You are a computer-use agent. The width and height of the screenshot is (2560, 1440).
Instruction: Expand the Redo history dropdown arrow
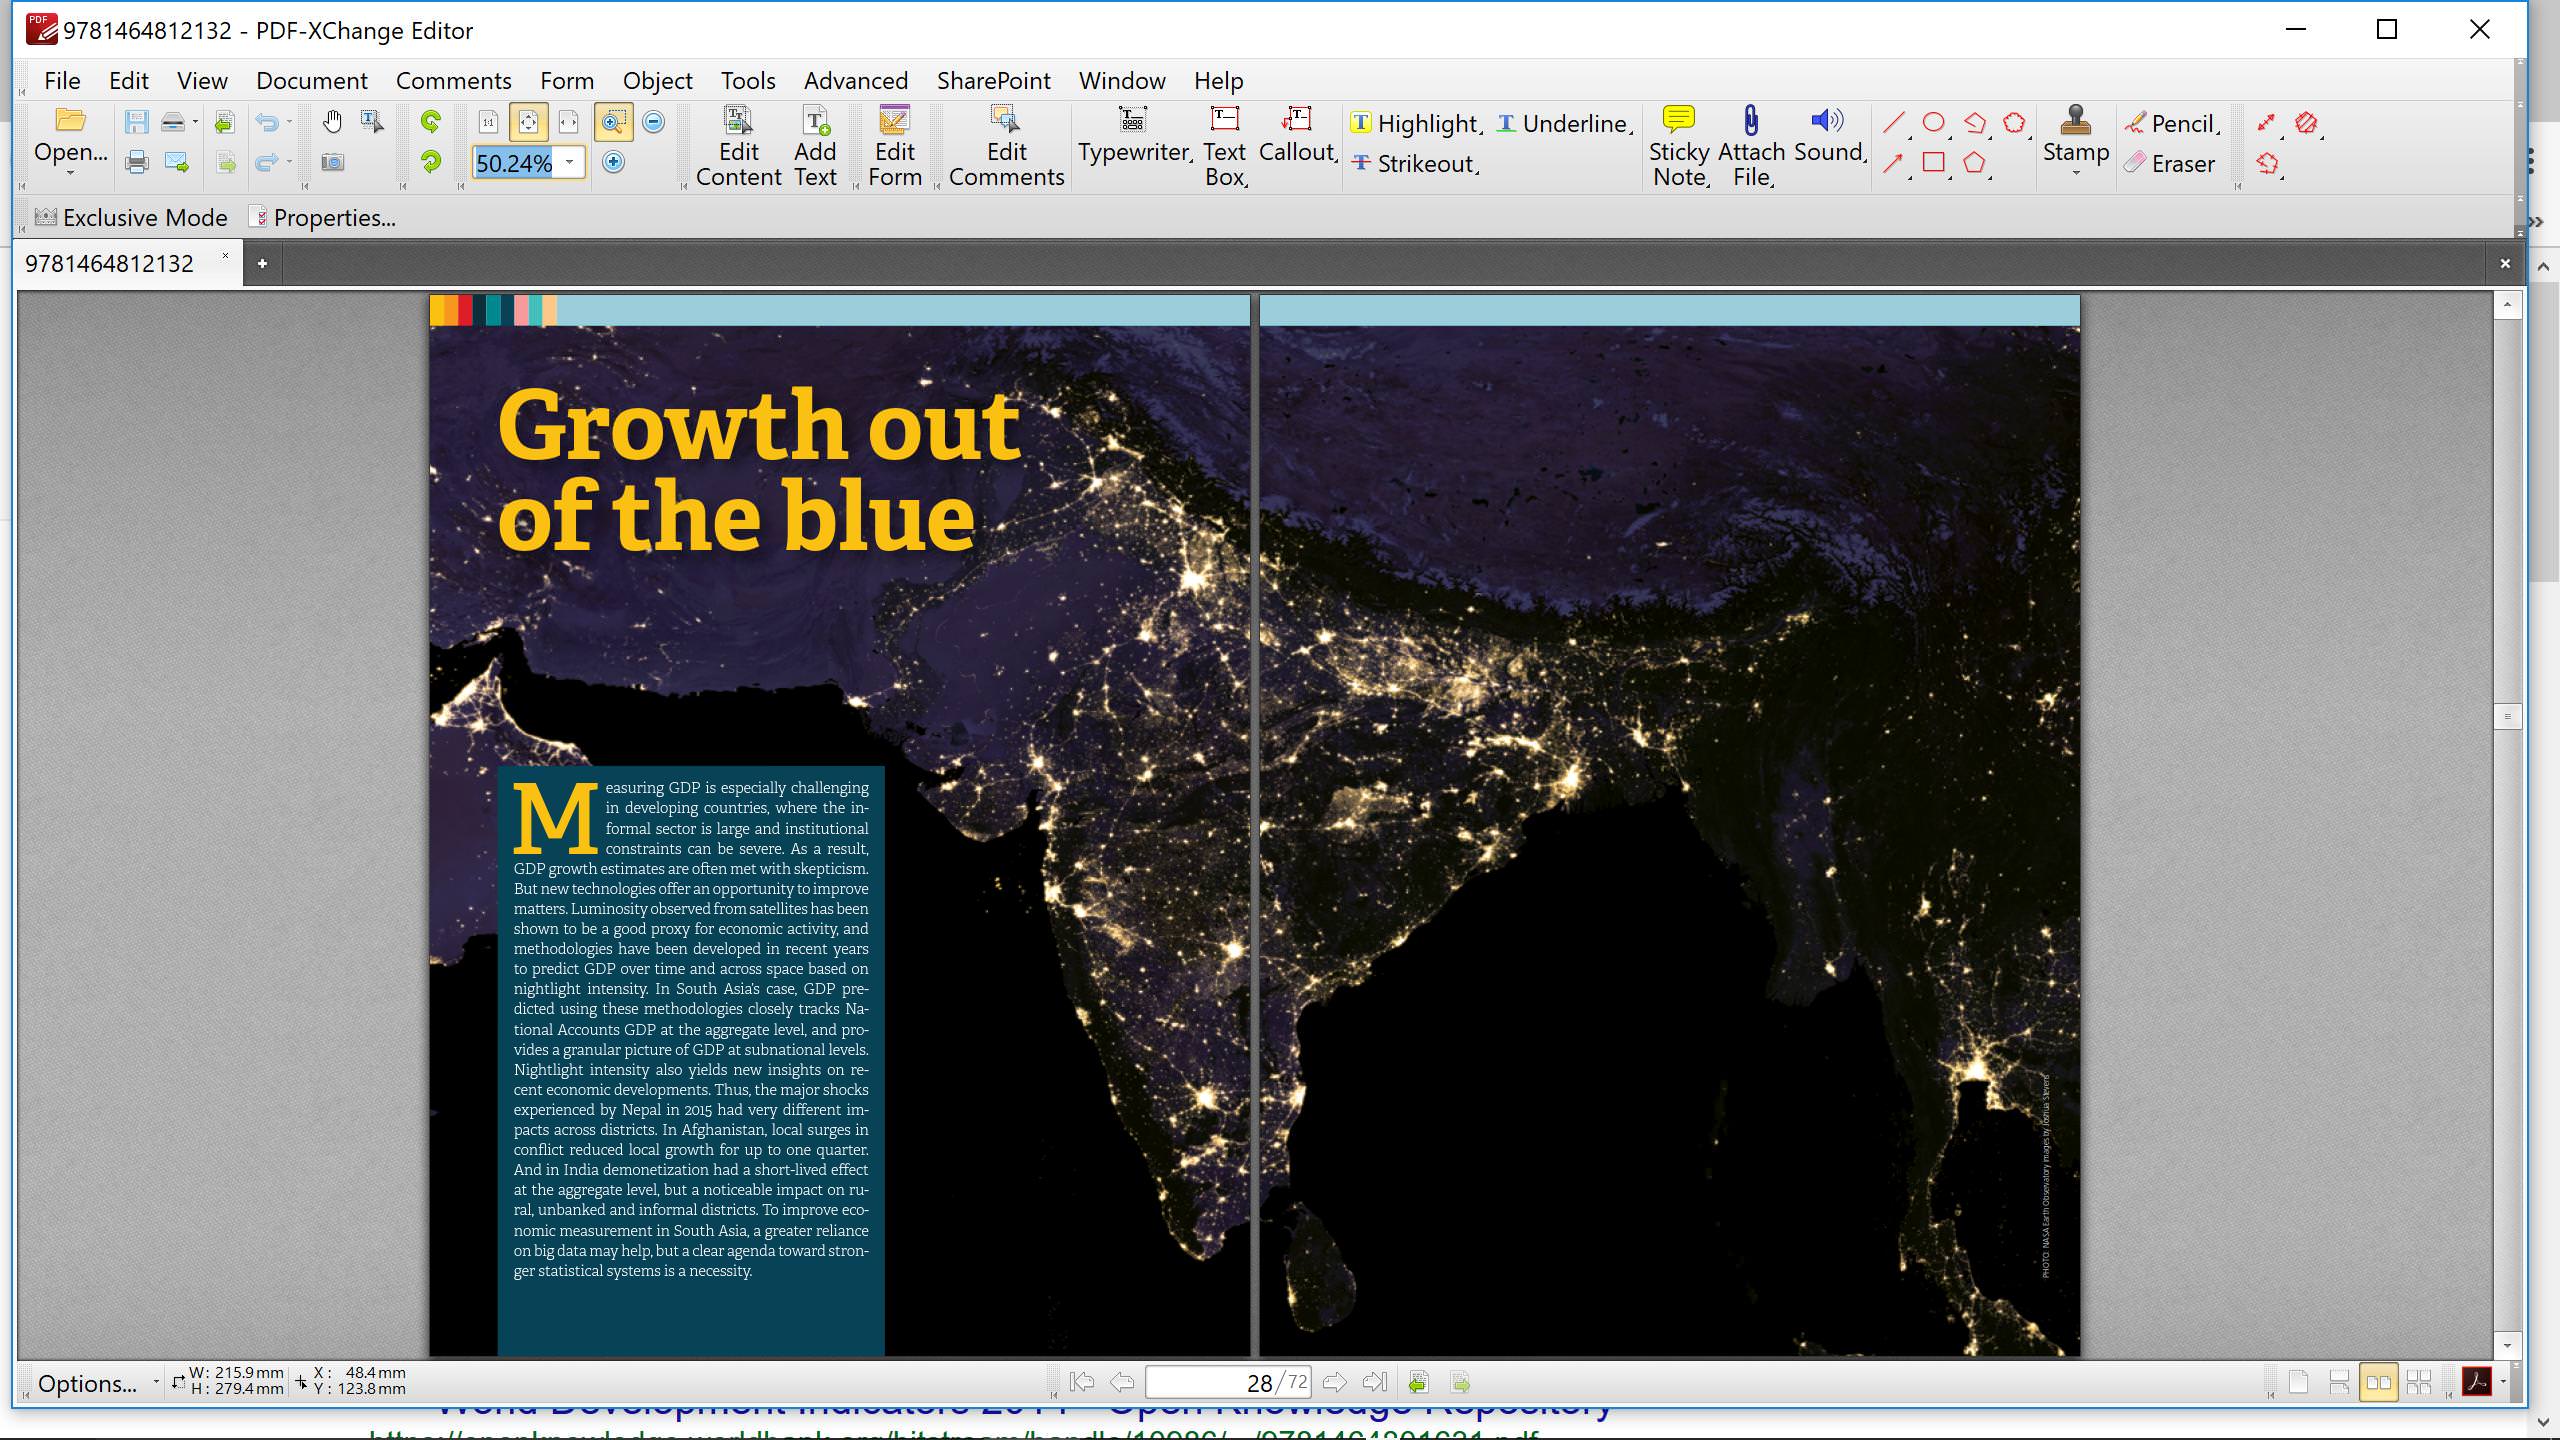(x=289, y=162)
